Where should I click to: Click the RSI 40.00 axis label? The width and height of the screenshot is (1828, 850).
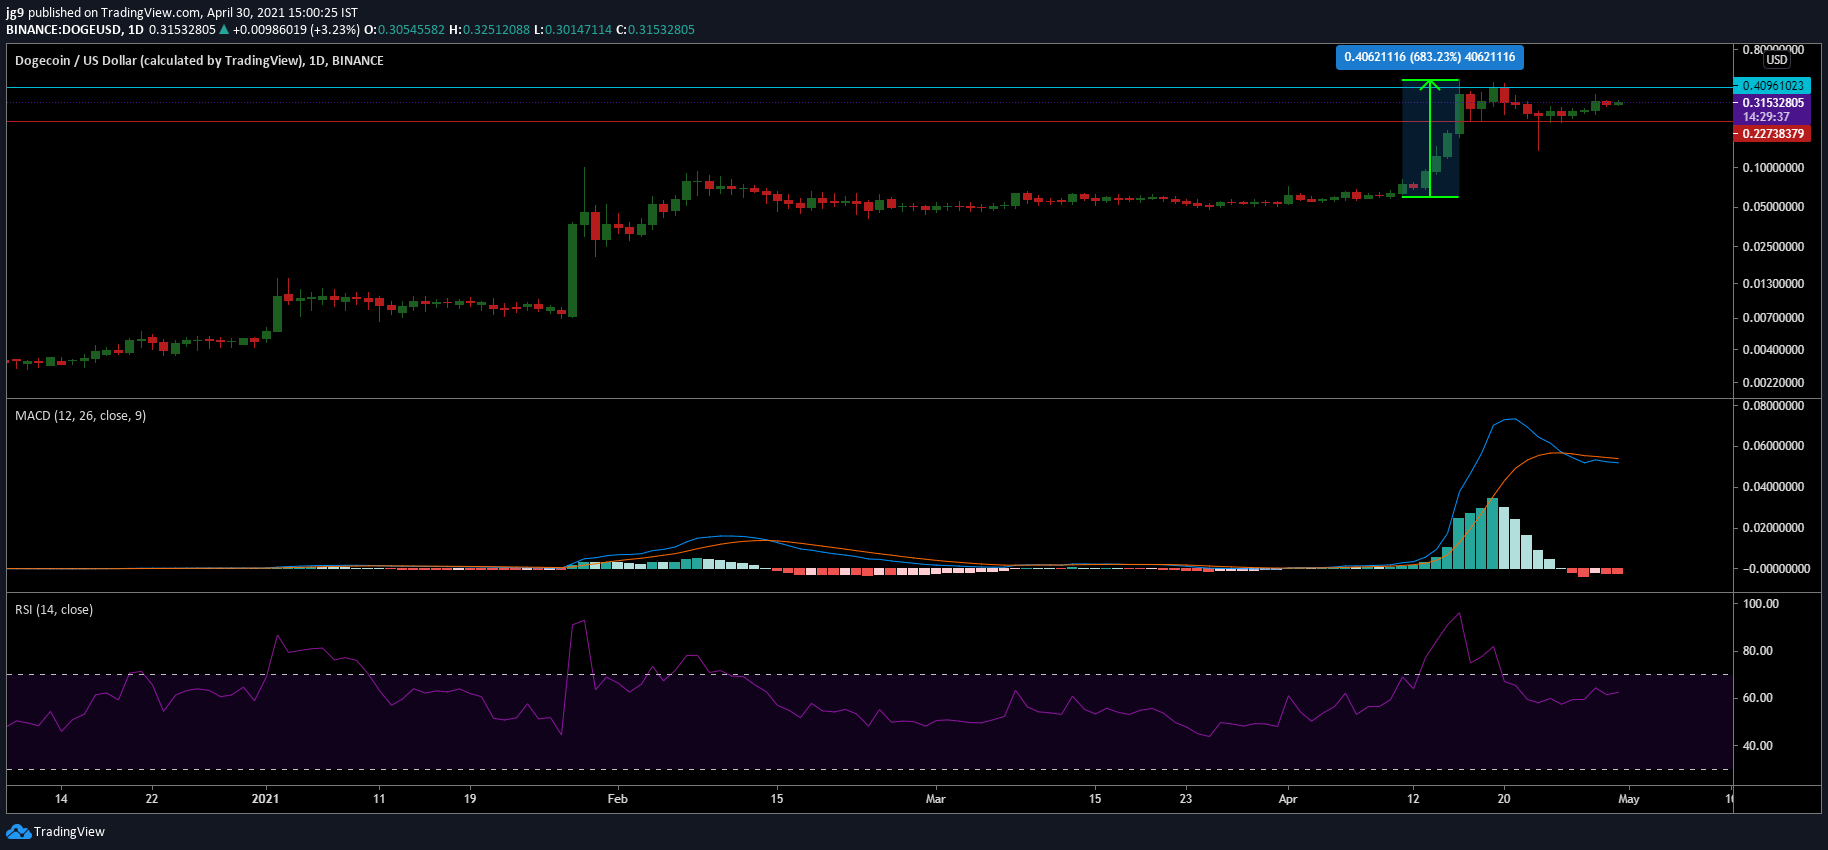pos(1758,746)
